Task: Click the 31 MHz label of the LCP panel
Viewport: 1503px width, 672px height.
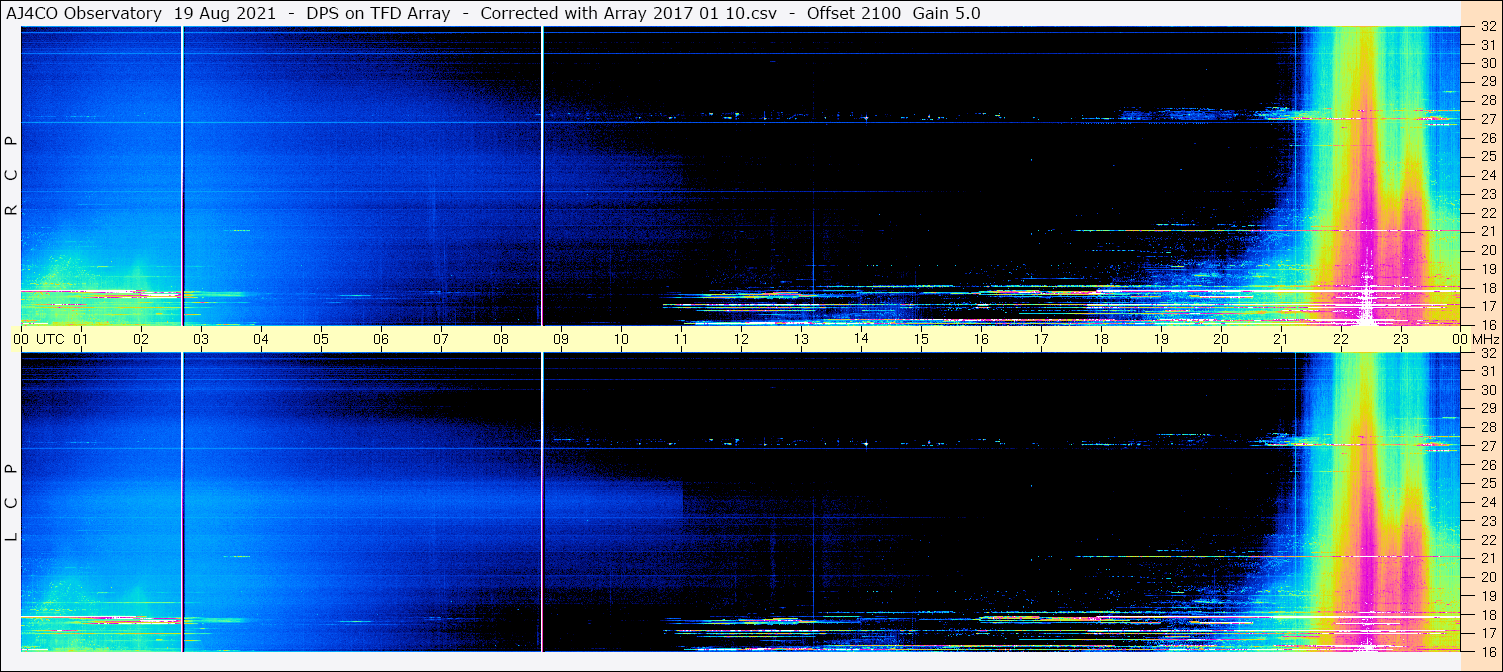Action: click(x=1487, y=371)
